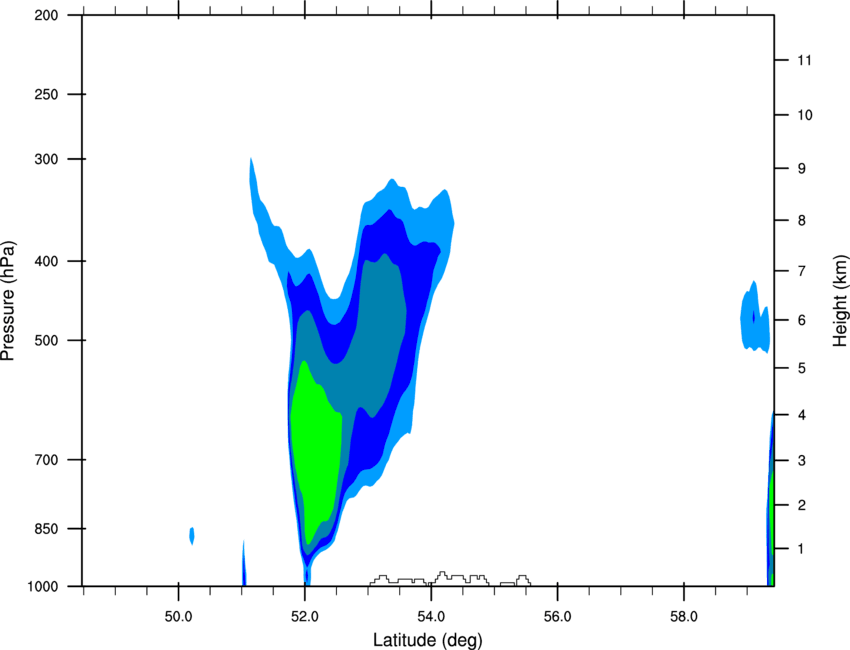
Task: Click latitude tick label 54.0
Action: [431, 617]
